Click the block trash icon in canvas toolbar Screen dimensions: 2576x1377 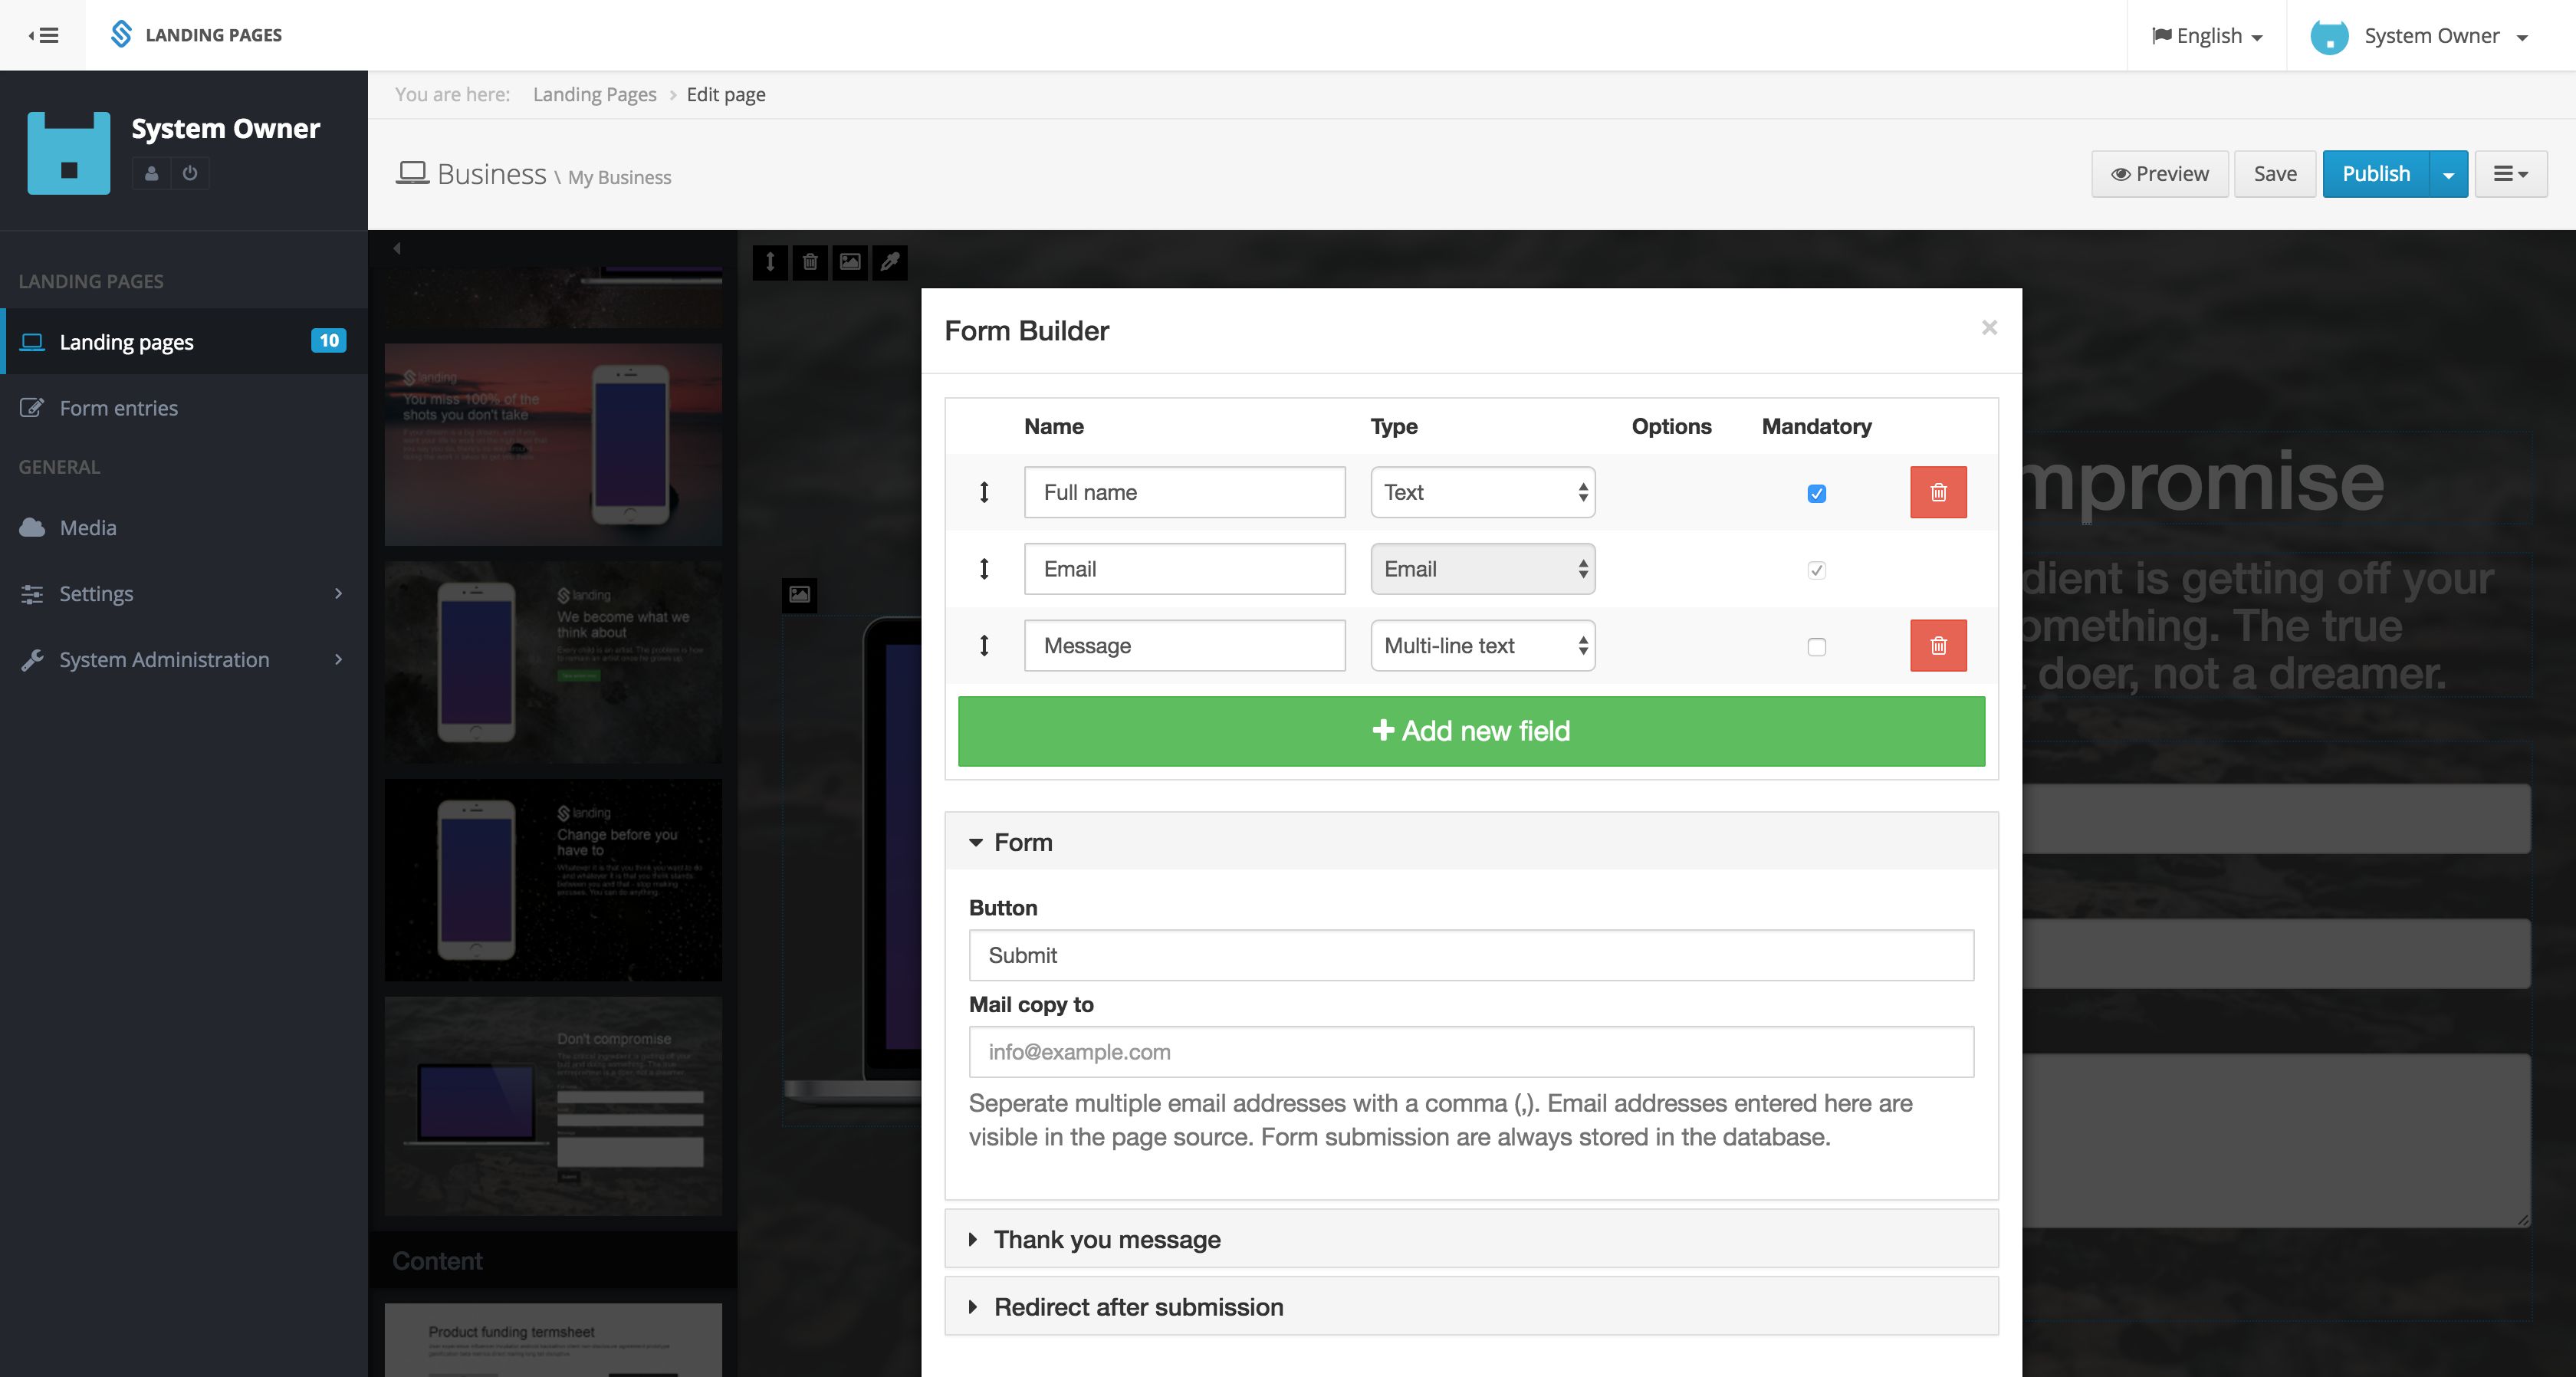tap(810, 262)
